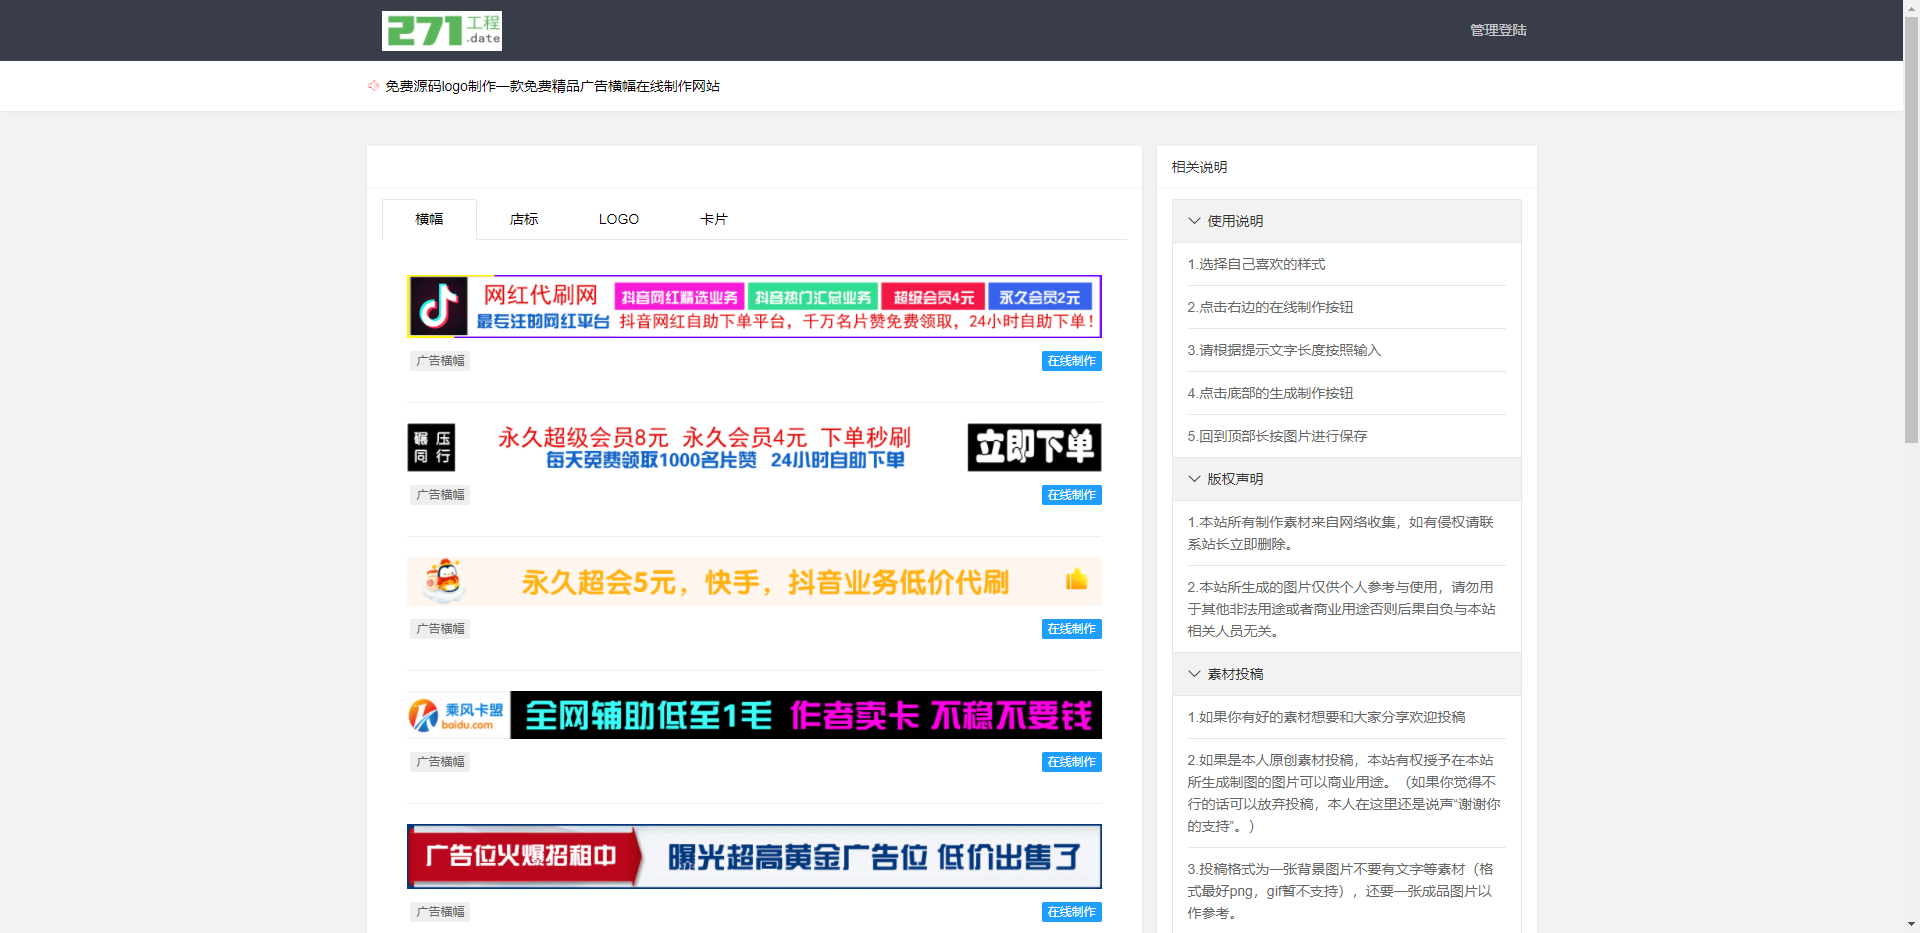Click the 立即下单 black badge in banner
This screenshot has width=1920, height=933.
tap(1034, 447)
